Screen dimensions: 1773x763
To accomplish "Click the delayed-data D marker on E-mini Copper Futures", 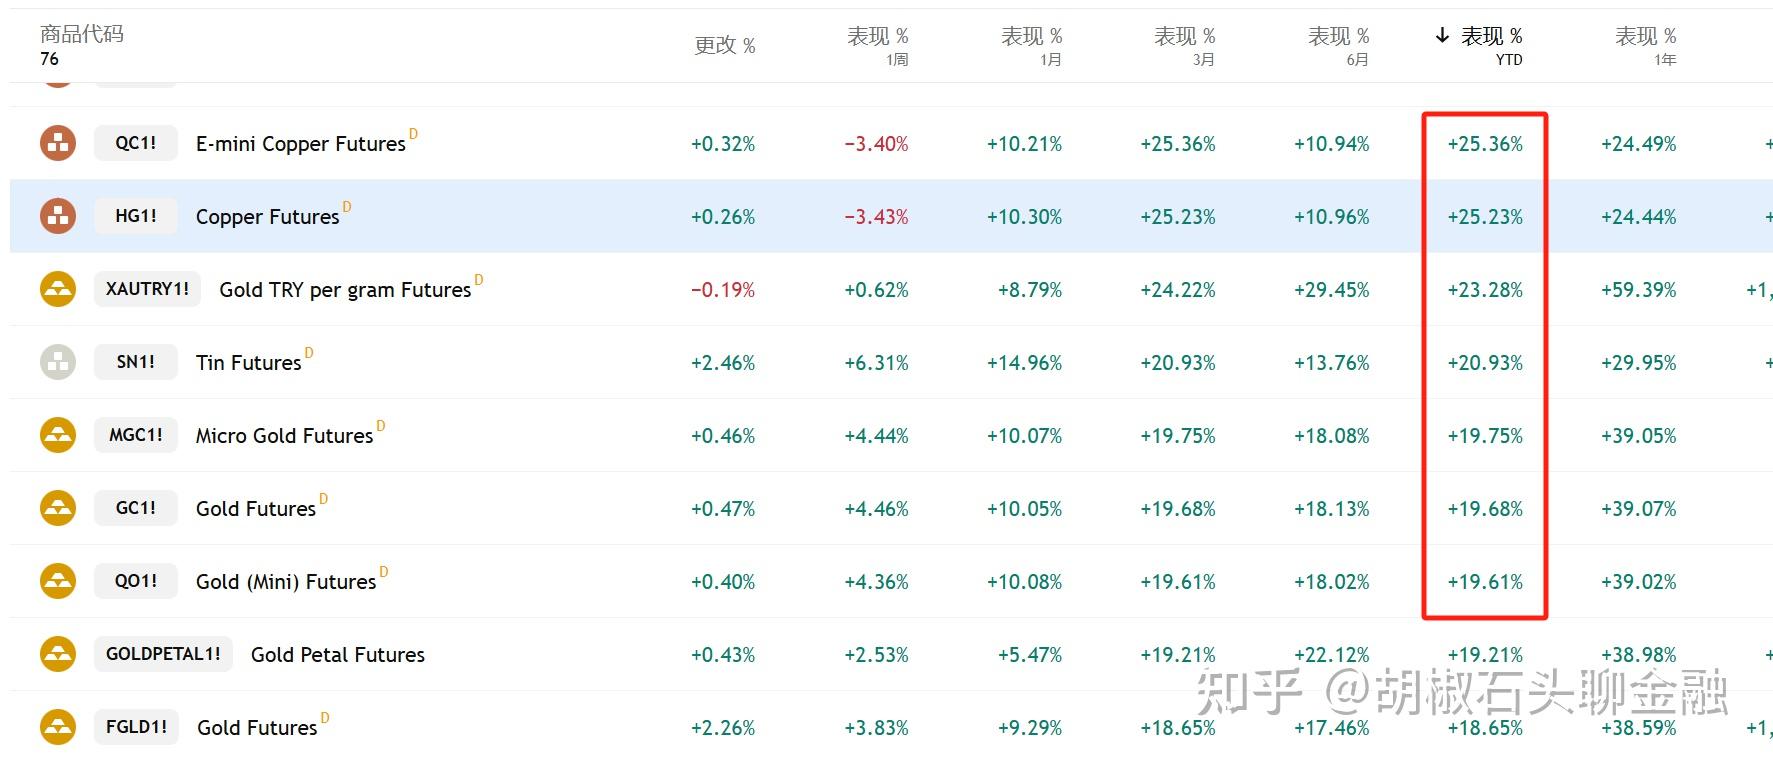I will 414,133.
